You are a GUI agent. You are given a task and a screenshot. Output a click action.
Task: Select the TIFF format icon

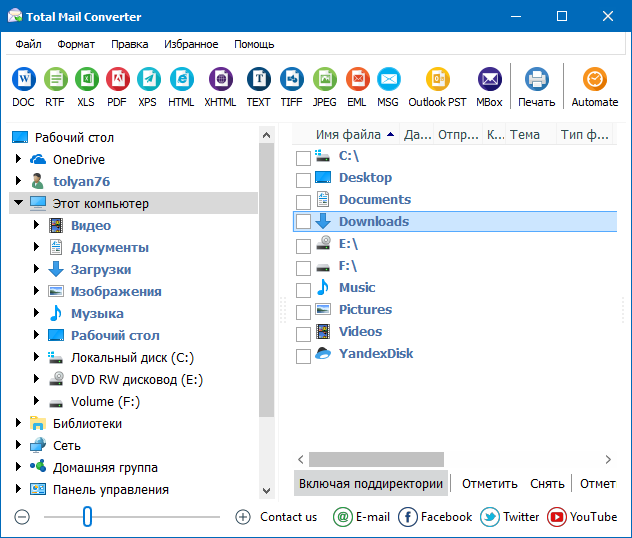291,80
